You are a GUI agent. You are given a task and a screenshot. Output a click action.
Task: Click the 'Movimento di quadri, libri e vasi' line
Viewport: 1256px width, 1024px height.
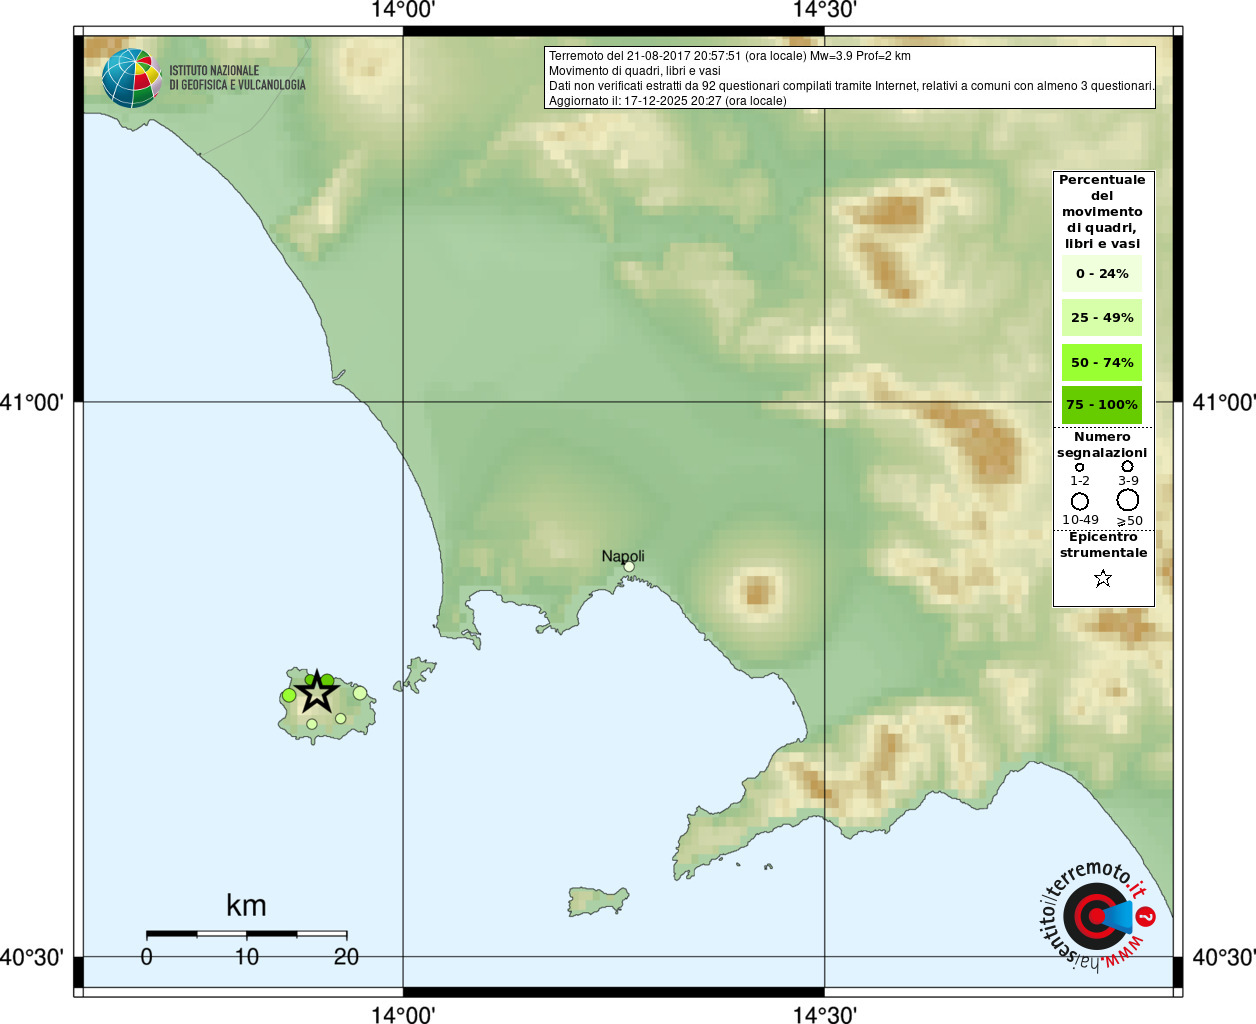point(634,71)
